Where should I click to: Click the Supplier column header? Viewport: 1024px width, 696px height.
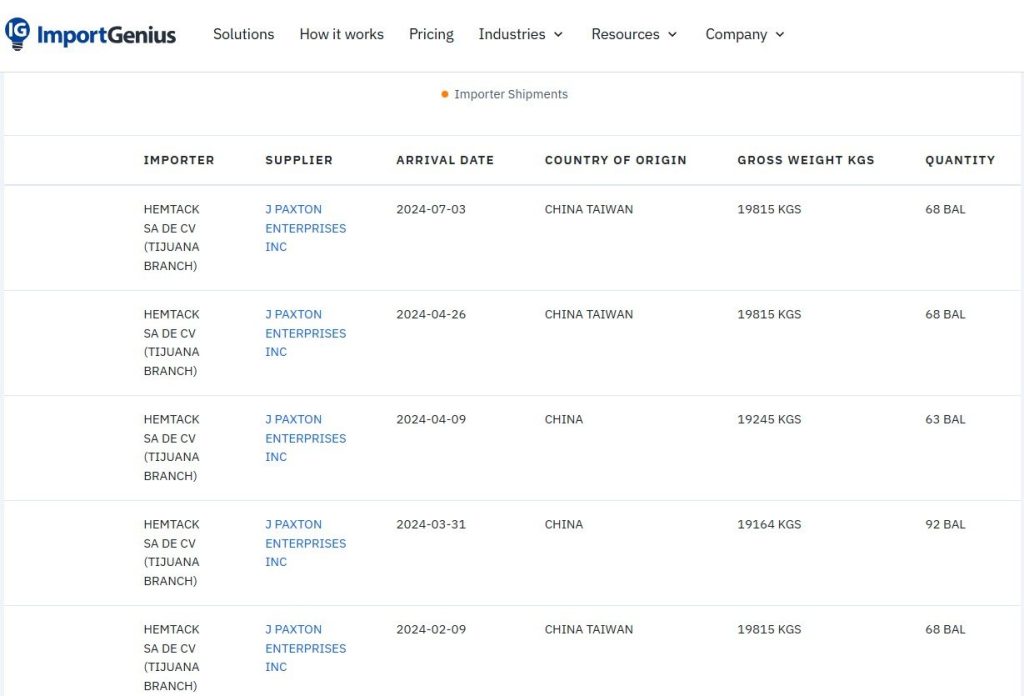(x=299, y=160)
